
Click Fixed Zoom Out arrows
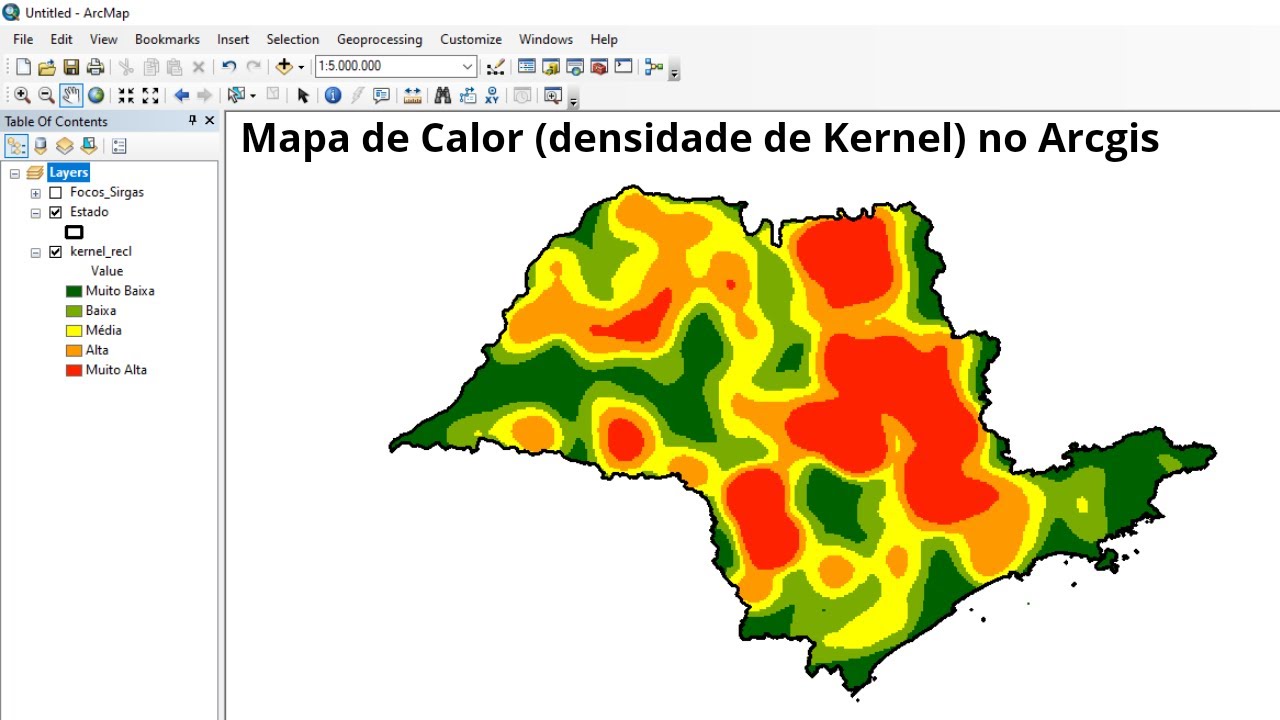150,95
